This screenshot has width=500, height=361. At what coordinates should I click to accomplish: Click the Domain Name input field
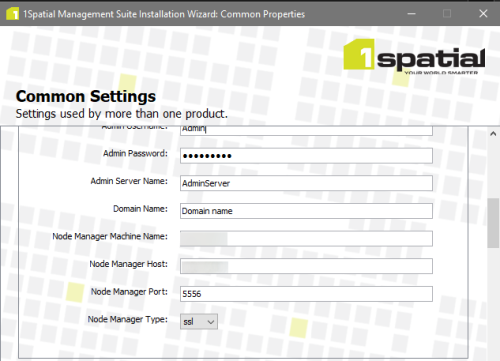click(306, 211)
